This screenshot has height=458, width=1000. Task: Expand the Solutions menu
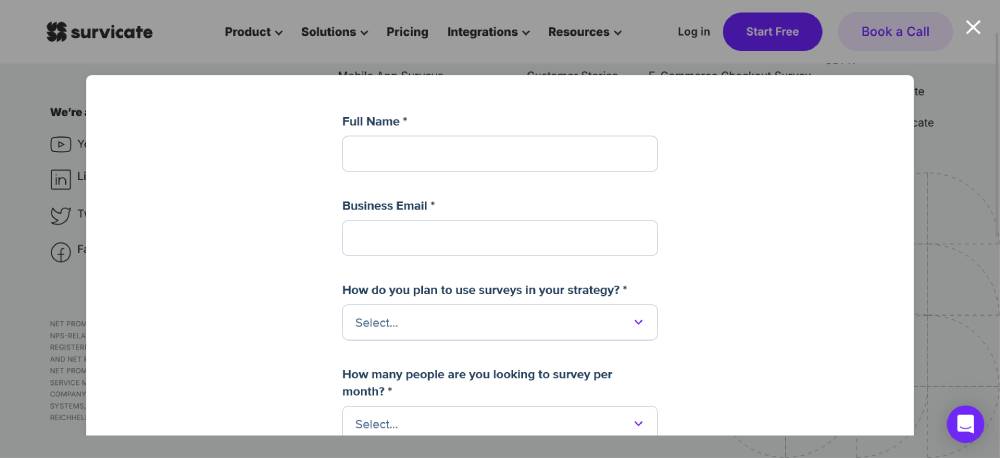[334, 32]
